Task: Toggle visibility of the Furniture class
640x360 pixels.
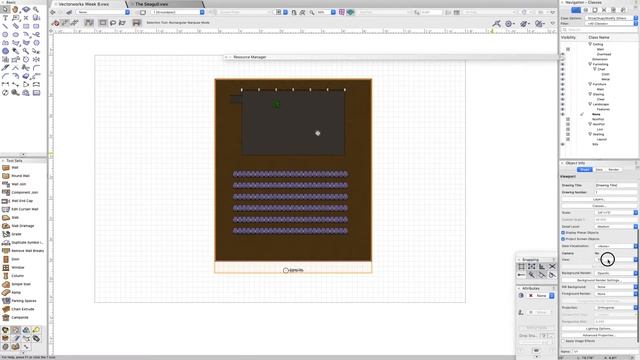Action: coord(563,84)
